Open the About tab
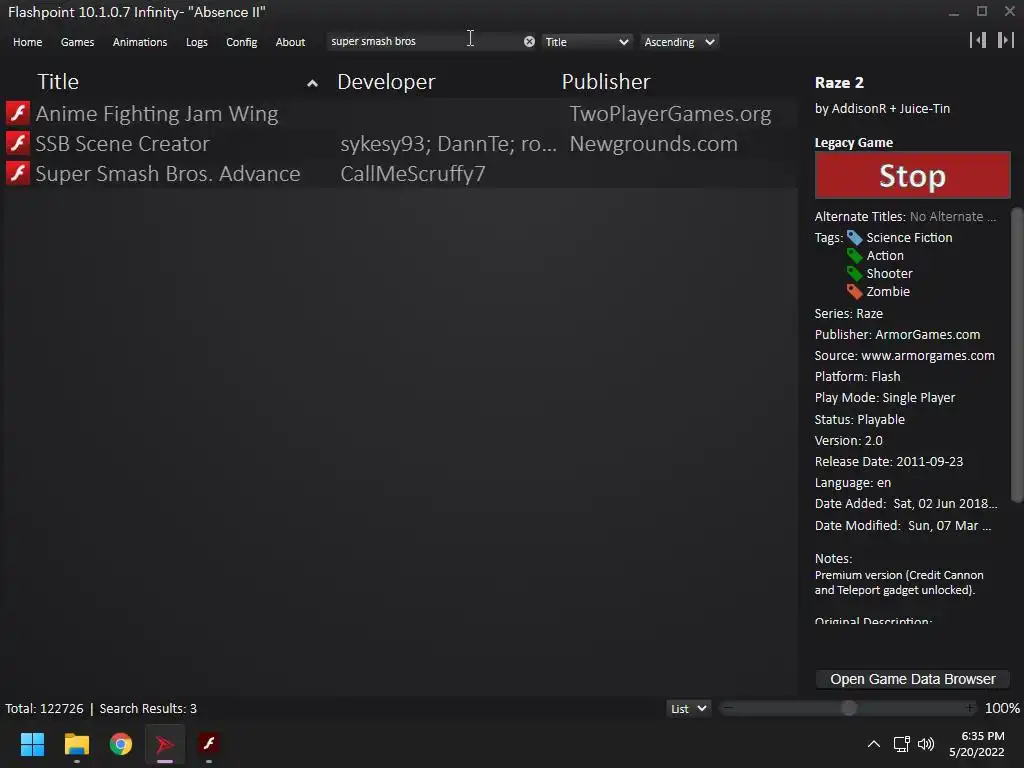Screen dimensions: 1024x768 (x=290, y=42)
